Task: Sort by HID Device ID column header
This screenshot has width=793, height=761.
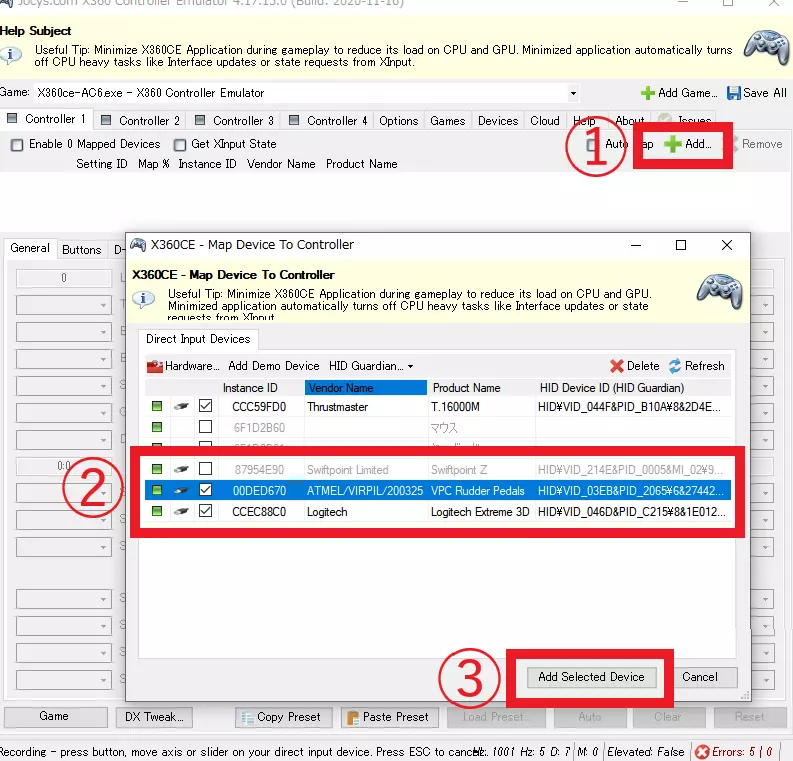Action: 612,388
